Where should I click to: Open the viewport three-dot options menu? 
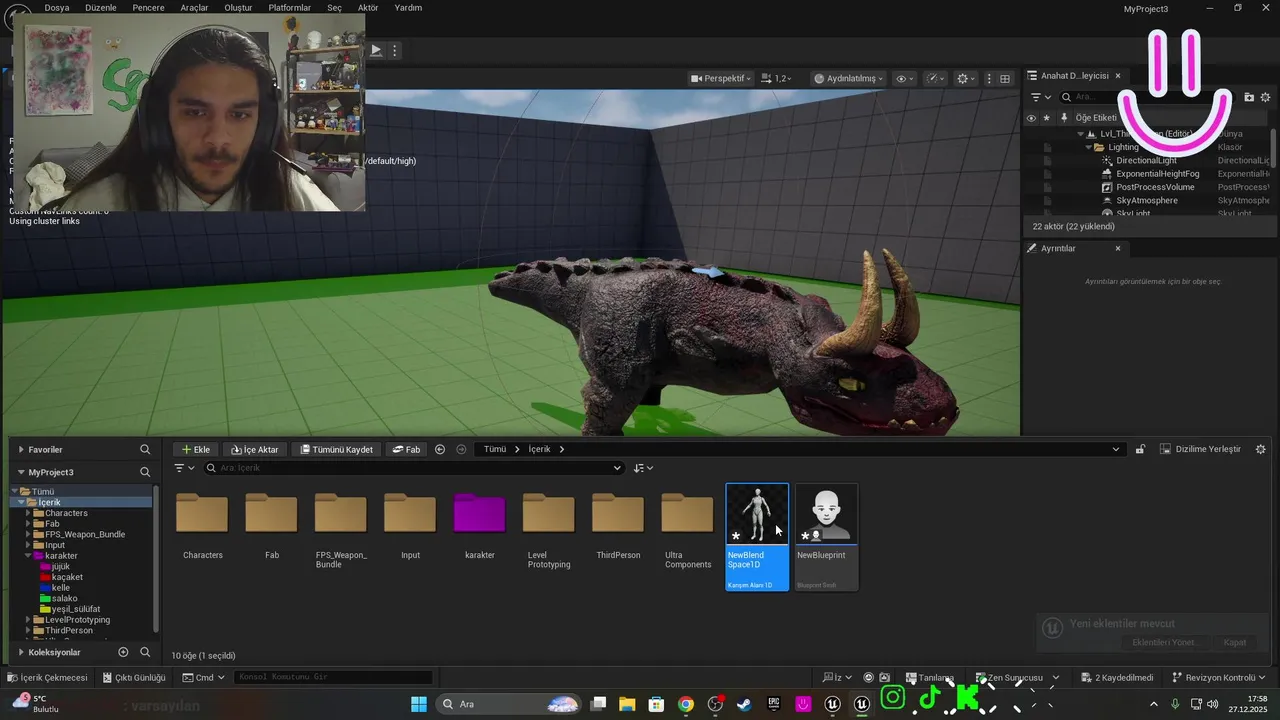point(990,78)
